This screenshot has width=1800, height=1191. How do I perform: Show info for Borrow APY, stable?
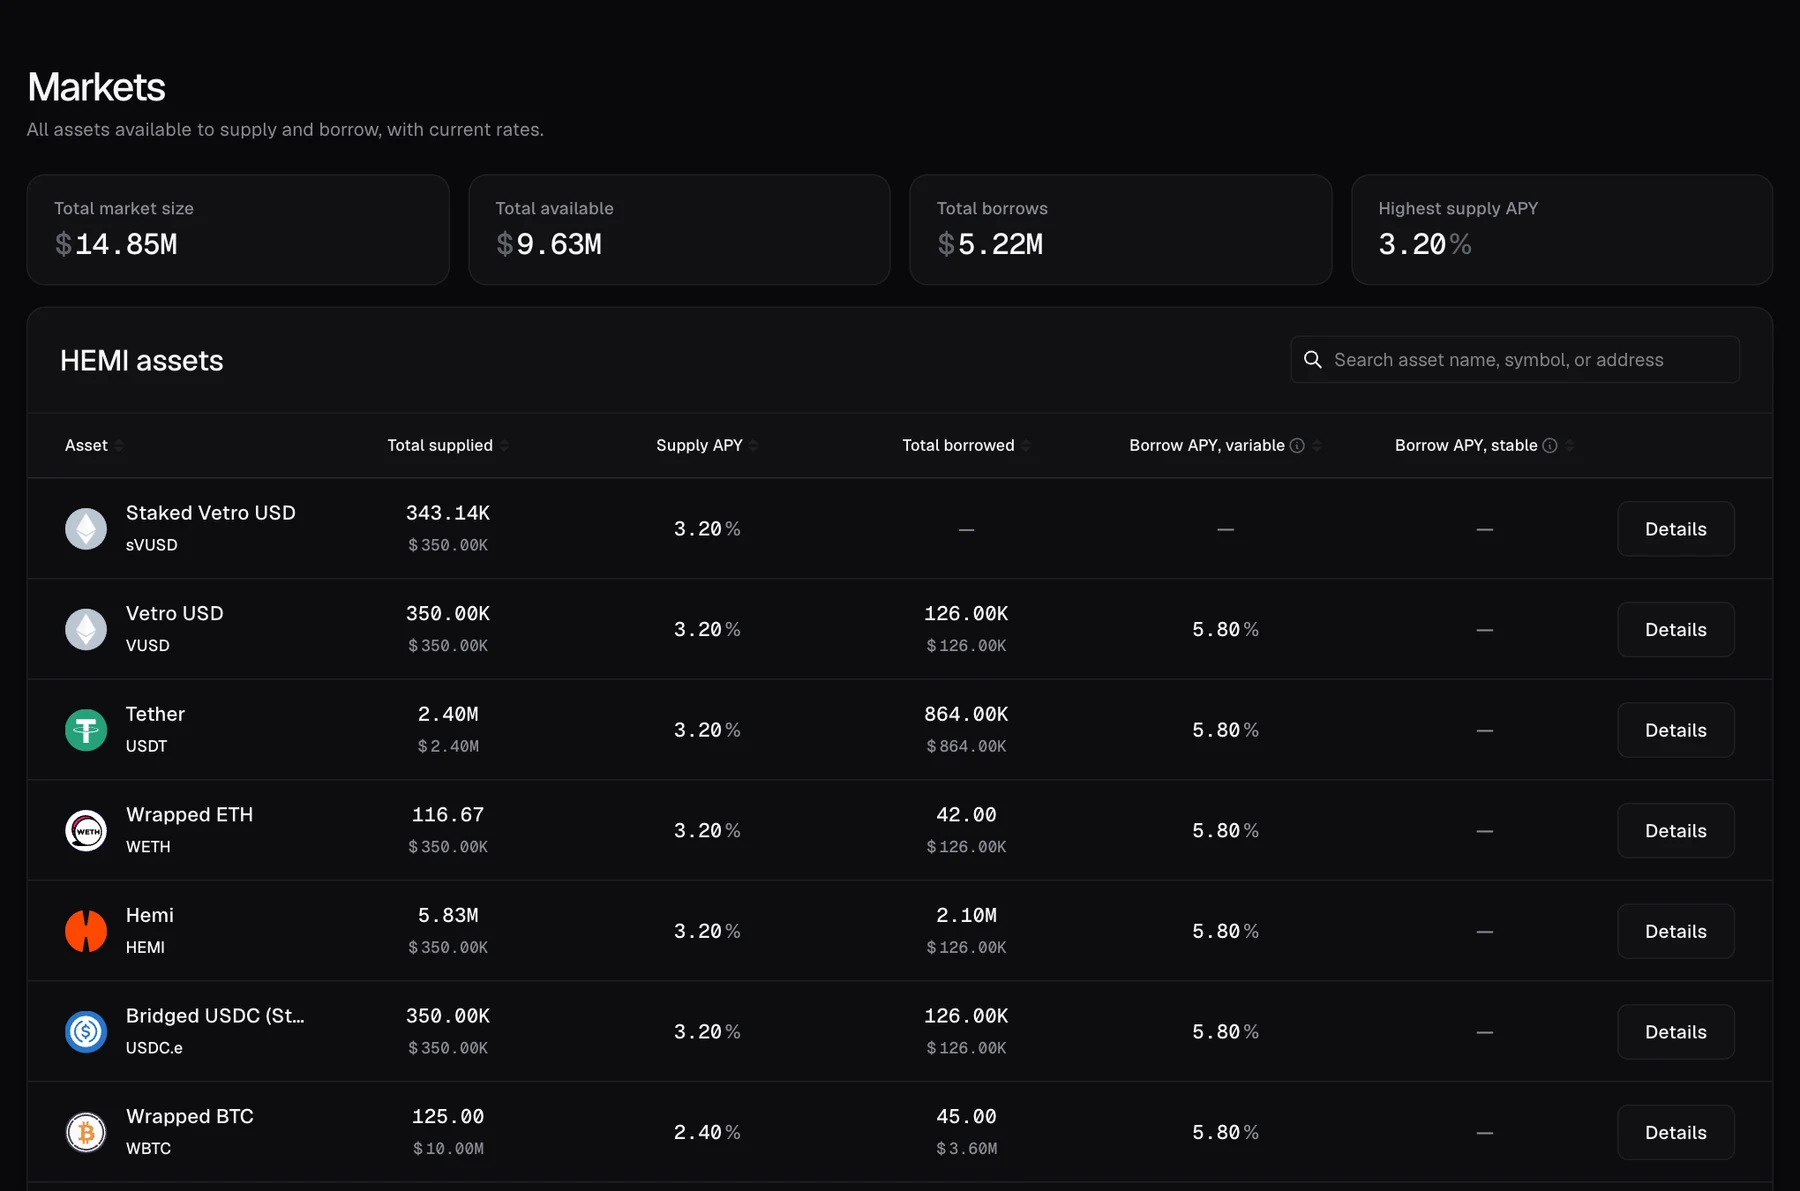[x=1550, y=446]
